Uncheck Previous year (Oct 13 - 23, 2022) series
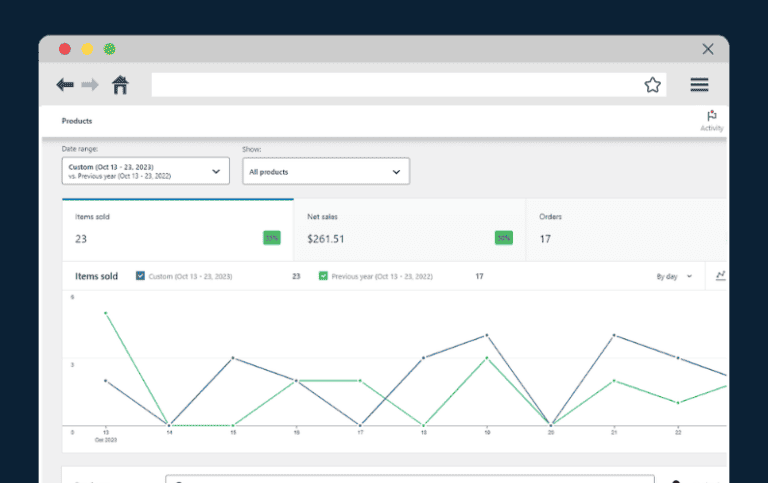 323,276
